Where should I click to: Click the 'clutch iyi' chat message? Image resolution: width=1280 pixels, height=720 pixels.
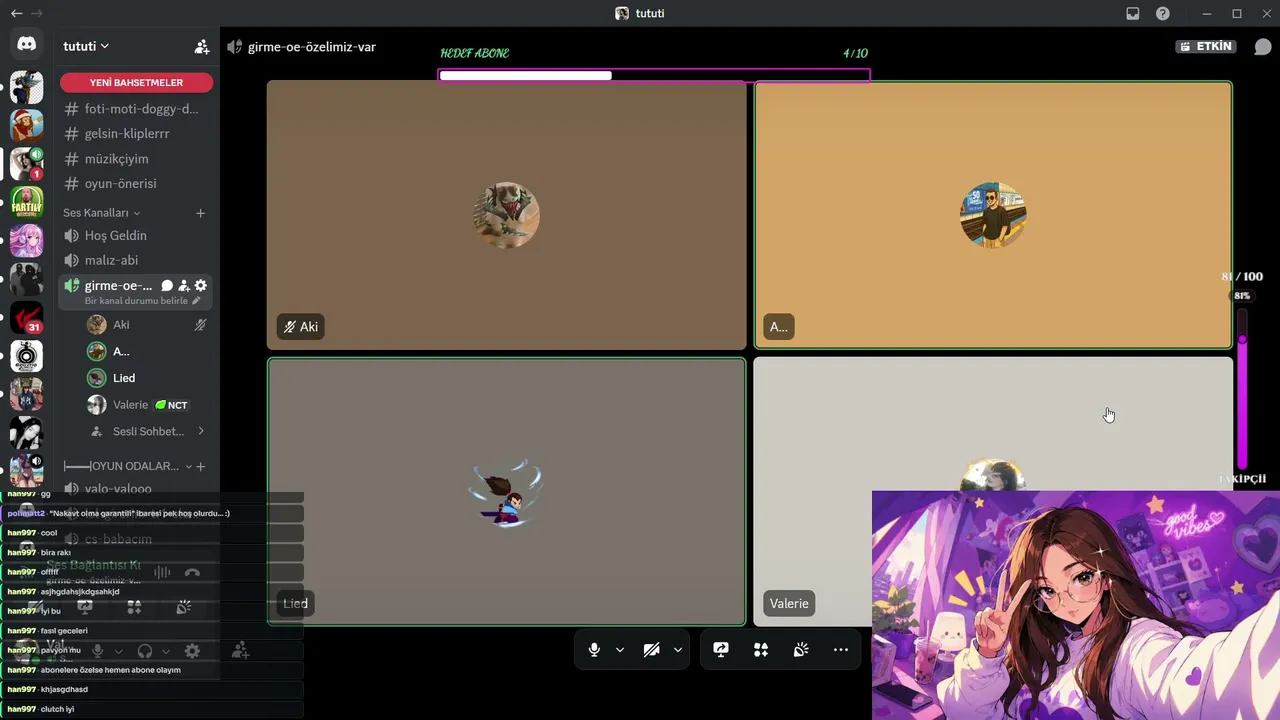152,709
